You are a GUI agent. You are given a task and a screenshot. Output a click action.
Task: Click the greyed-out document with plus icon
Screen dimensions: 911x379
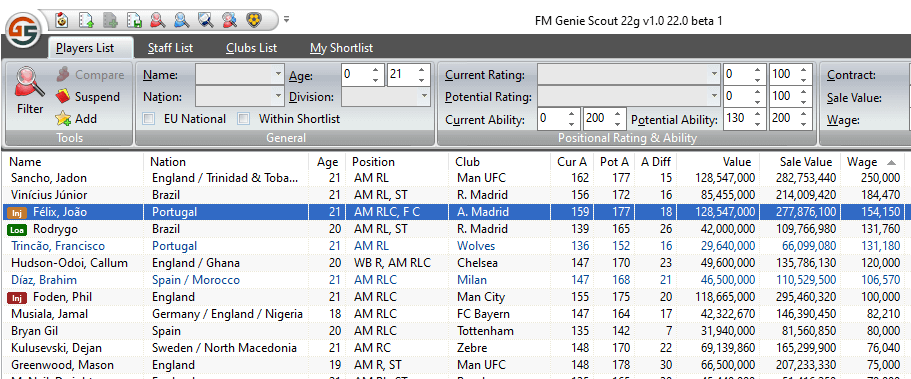(x=110, y=20)
